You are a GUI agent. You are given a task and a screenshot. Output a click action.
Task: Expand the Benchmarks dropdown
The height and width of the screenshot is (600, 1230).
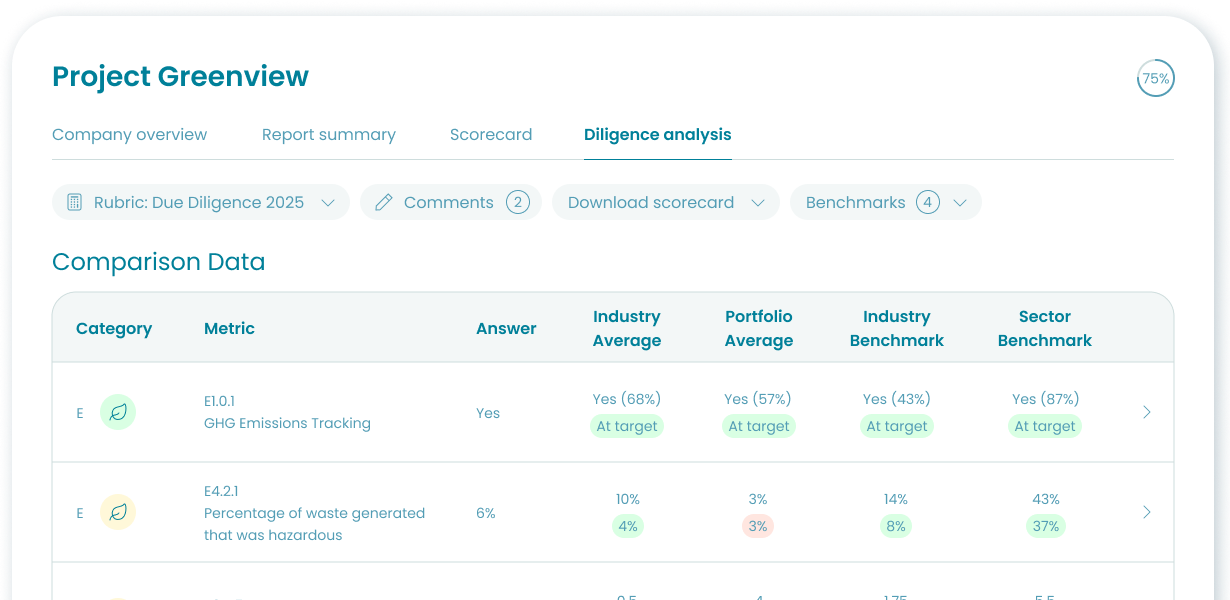click(x=886, y=202)
